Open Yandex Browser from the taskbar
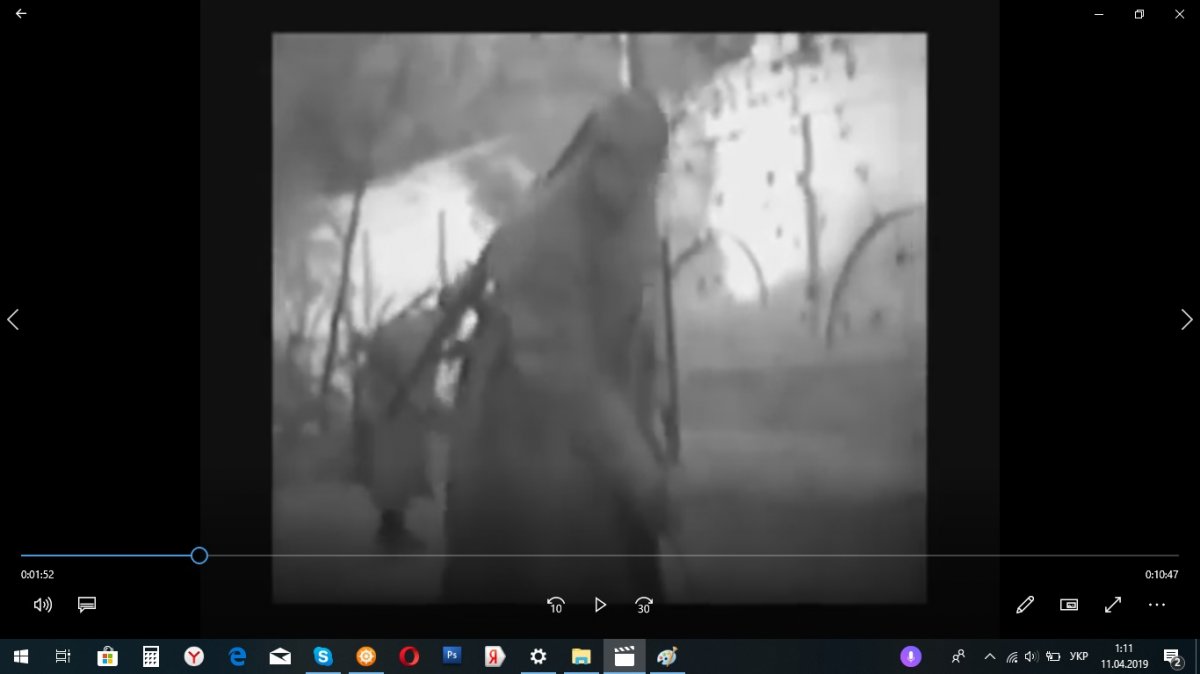The image size is (1200, 674). pos(194,657)
